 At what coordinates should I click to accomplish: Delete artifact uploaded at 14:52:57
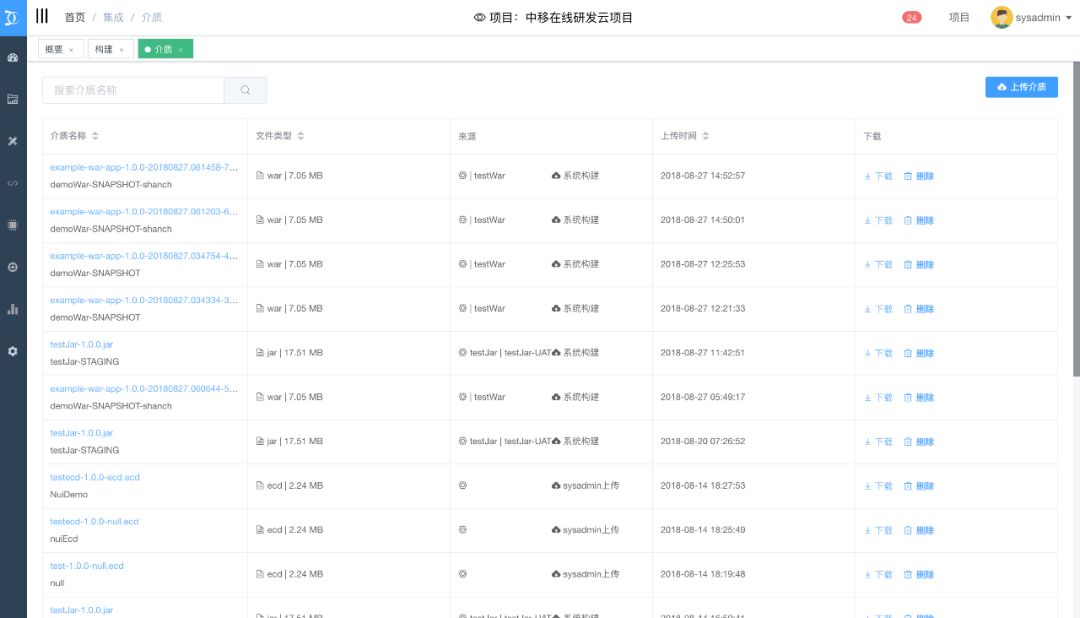tap(919, 176)
